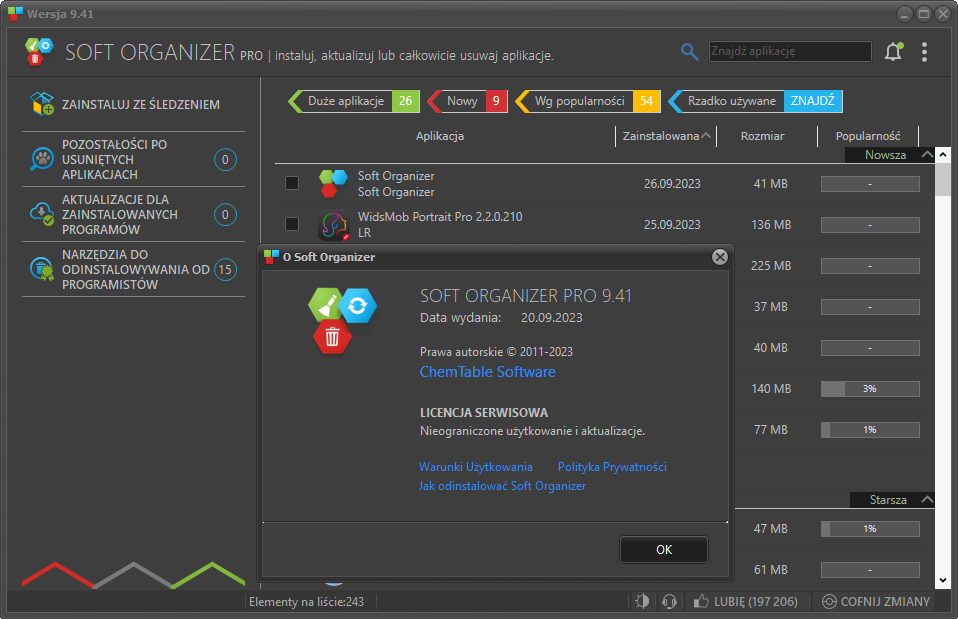Open Jak odinstalować Soft Organizer link

502,486
